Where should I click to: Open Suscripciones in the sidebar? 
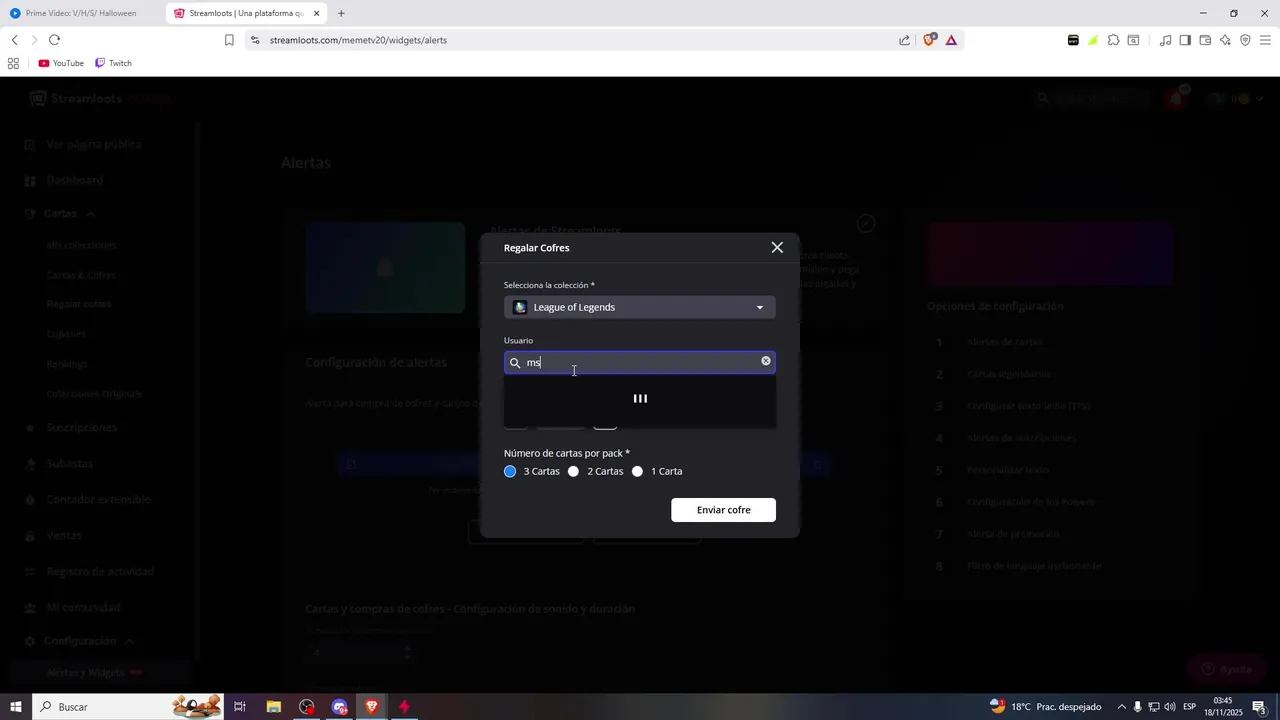point(81,427)
